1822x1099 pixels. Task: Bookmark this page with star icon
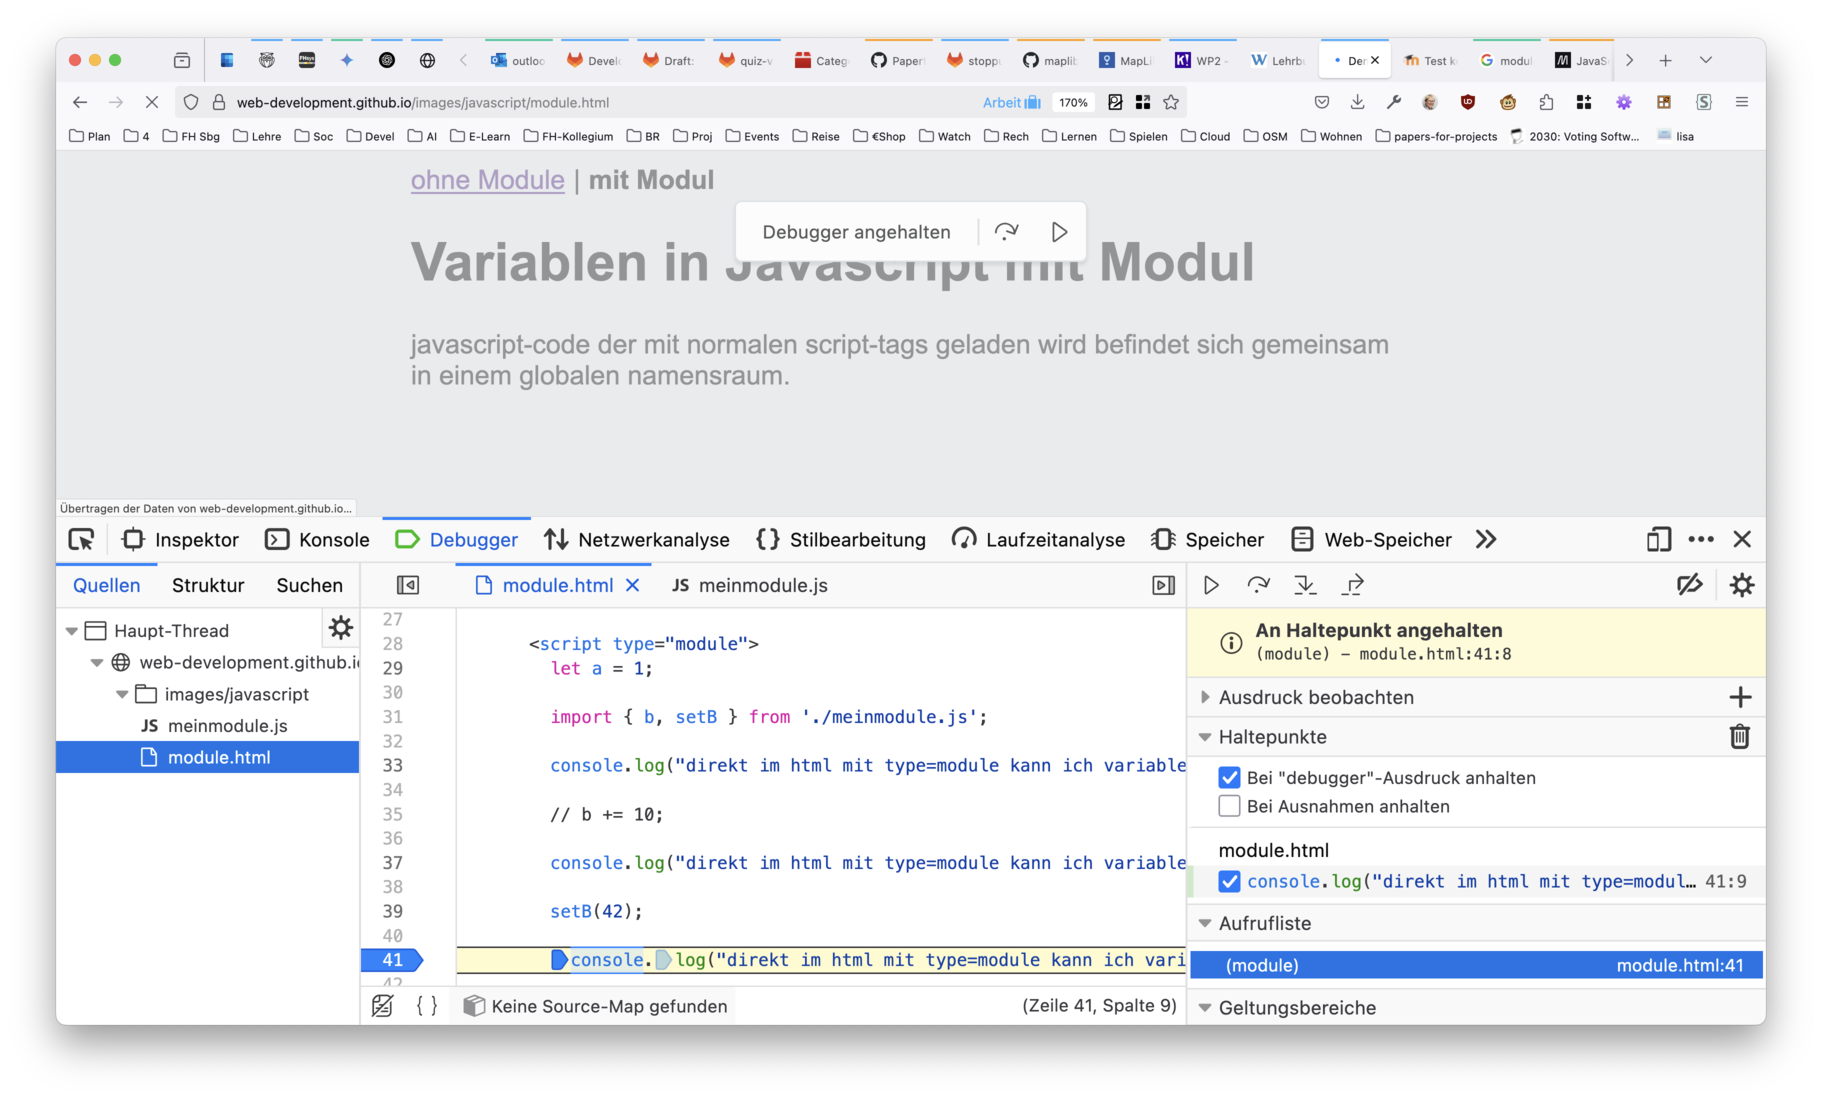[x=1171, y=102]
